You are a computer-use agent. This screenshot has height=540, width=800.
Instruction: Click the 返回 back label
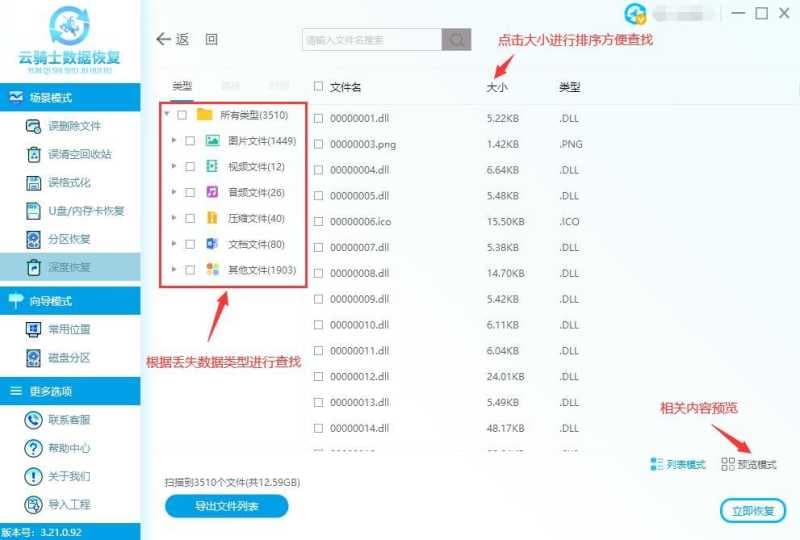[x=197, y=39]
